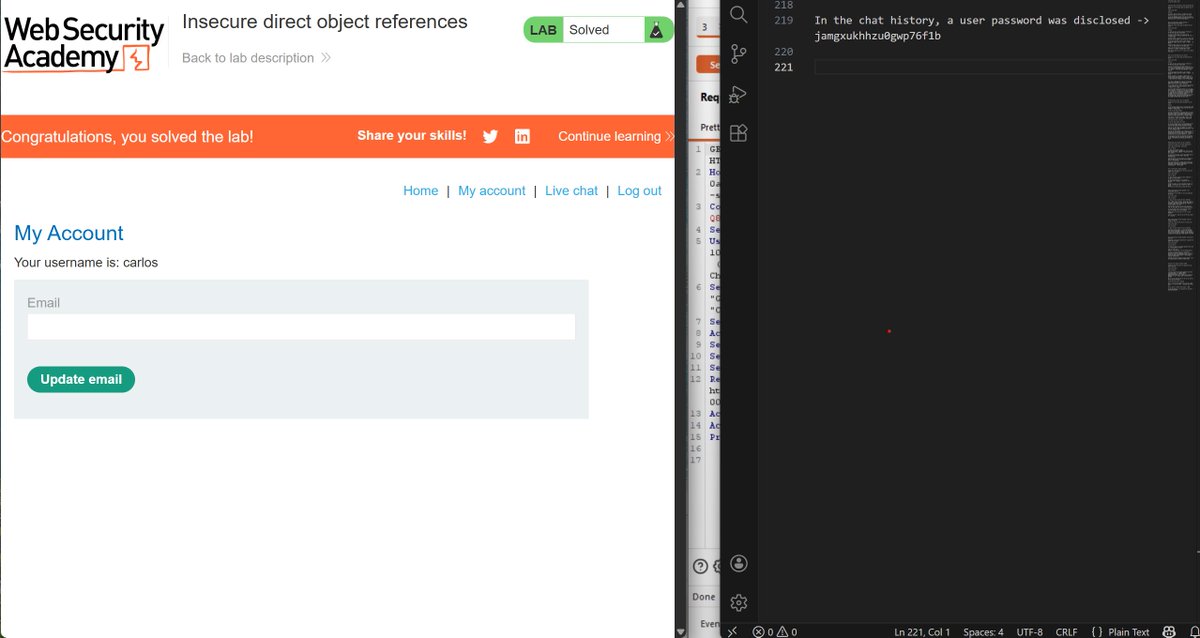Open notifications via the bell icon in status bar
Screen dimensions: 1200x638
(1191, 631)
